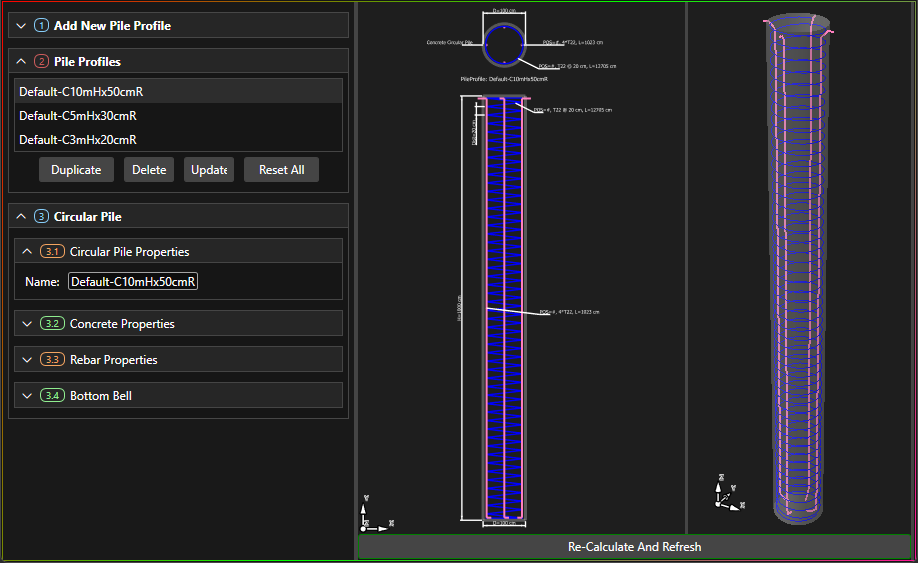
Task: Click into the Name text field
Action: [133, 282]
